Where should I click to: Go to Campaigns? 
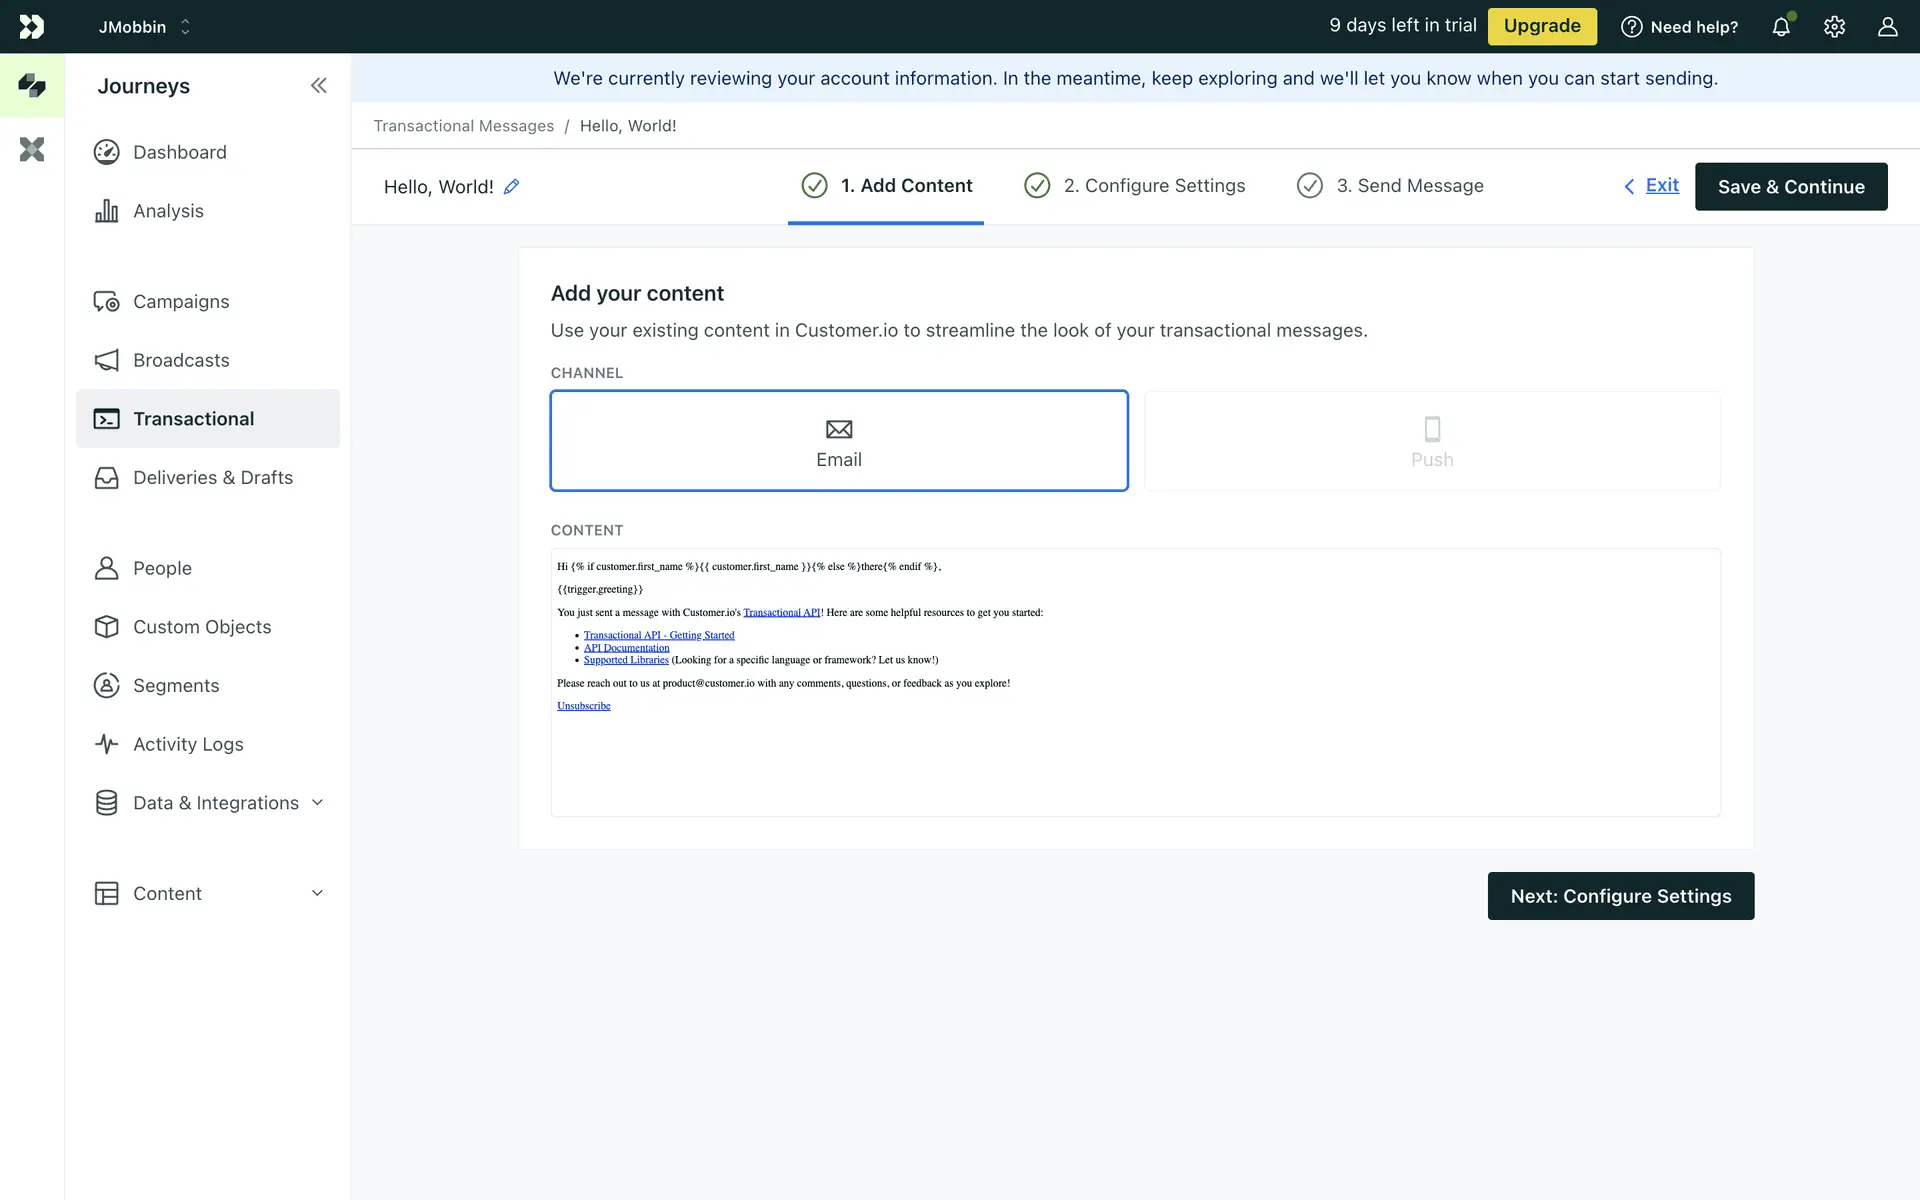[180, 302]
